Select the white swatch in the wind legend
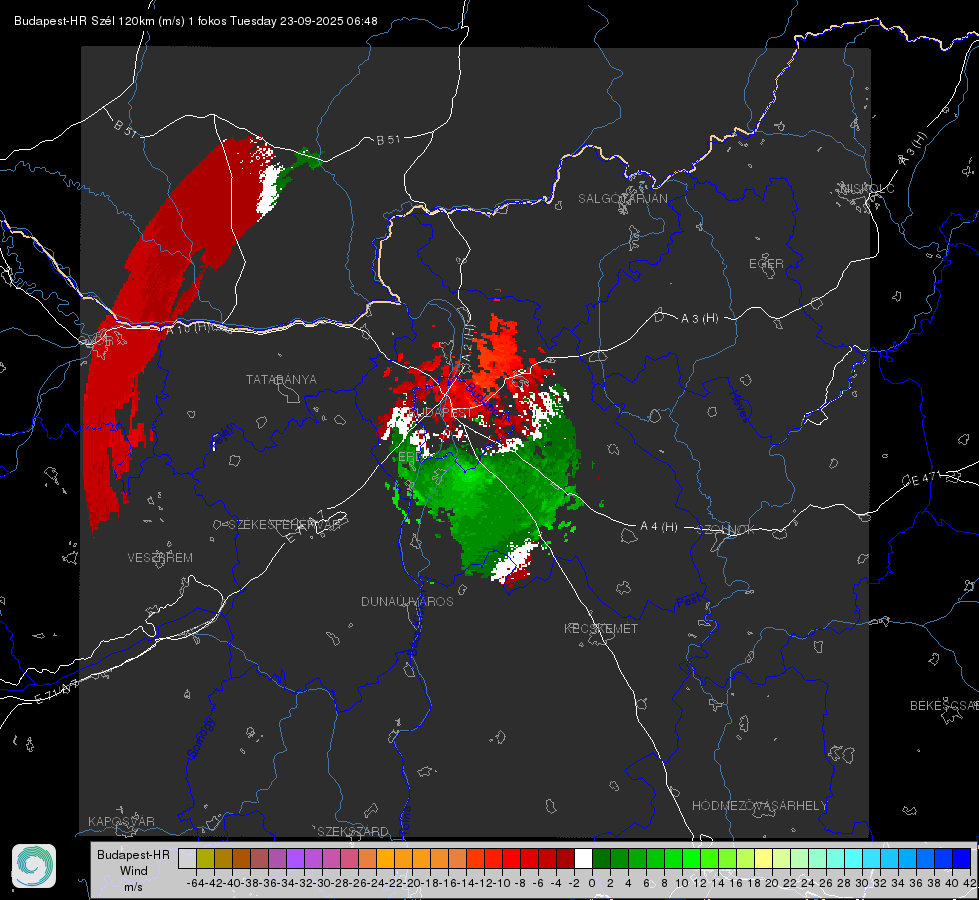Image resolution: width=979 pixels, height=900 pixels. pos(583,858)
